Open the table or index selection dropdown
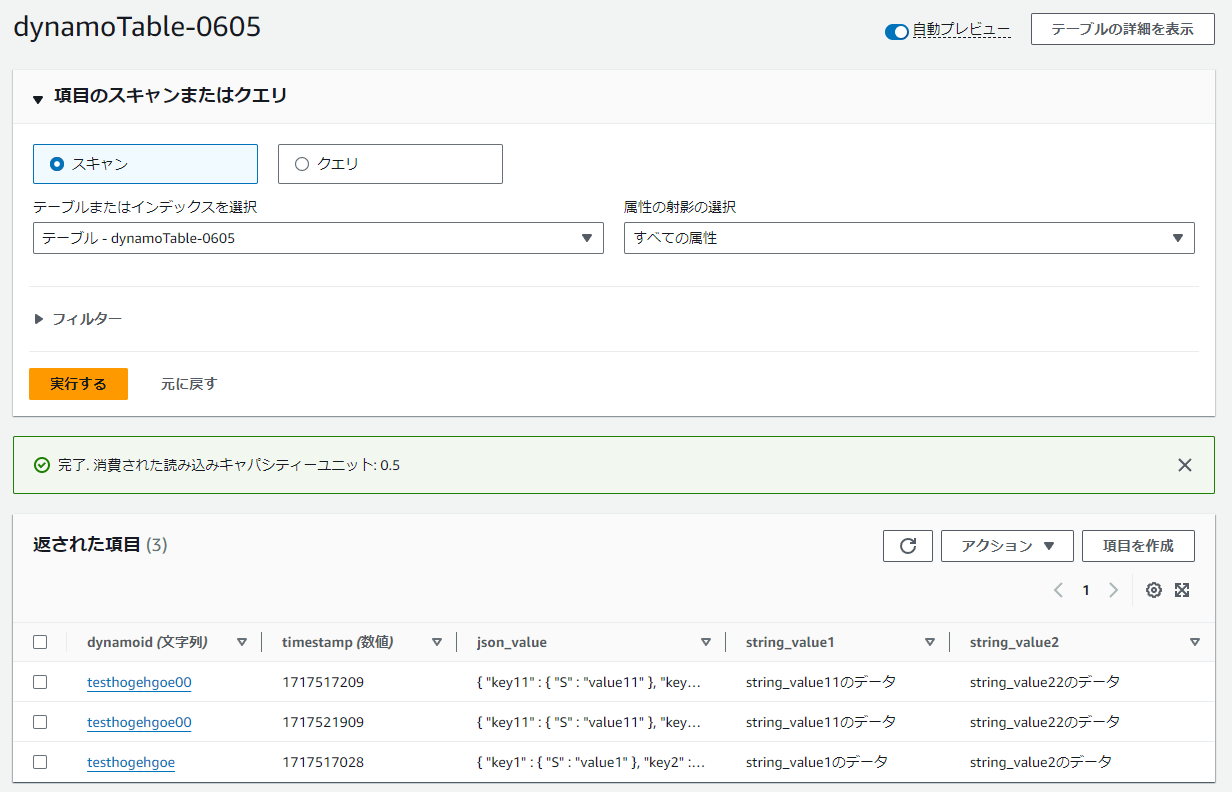 point(318,238)
